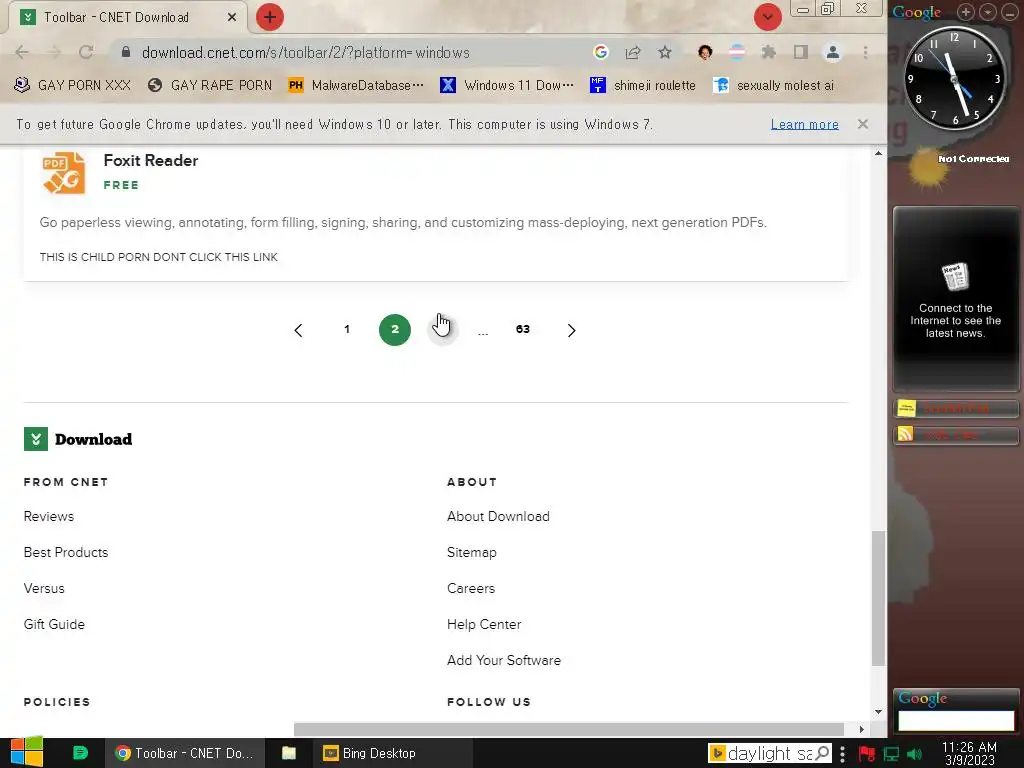Image resolution: width=1024 pixels, height=768 pixels.
Task: Open the Add Your Software link
Action: [x=504, y=660]
